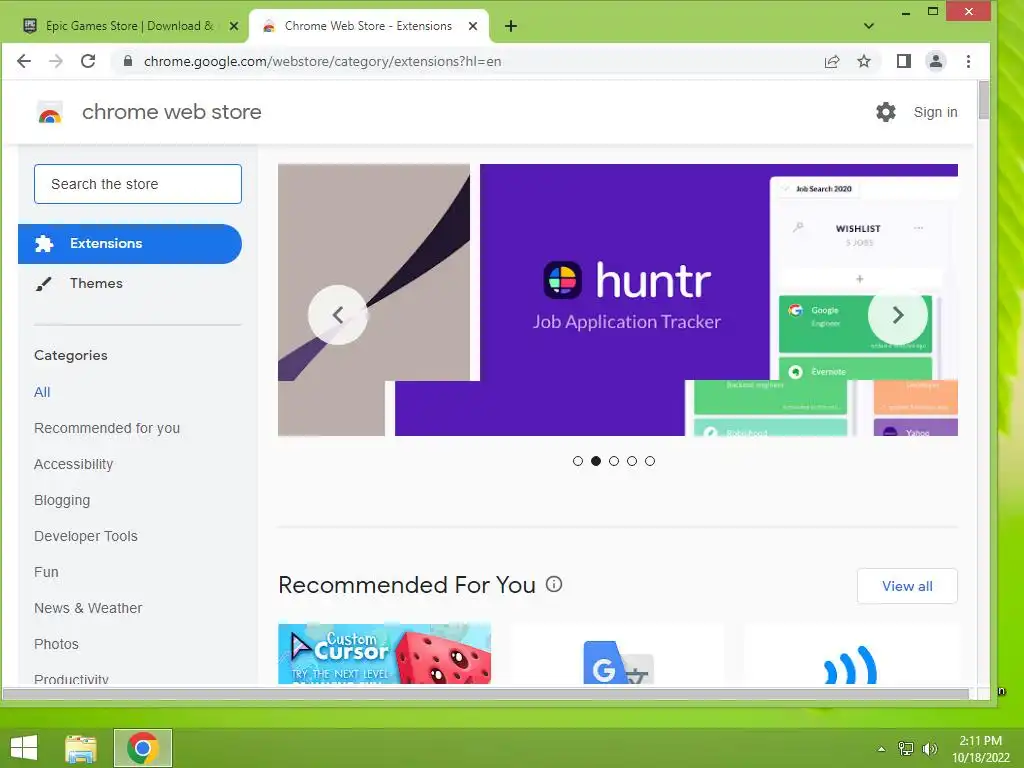
Task: Choose Recommended for you category
Action: 107,428
